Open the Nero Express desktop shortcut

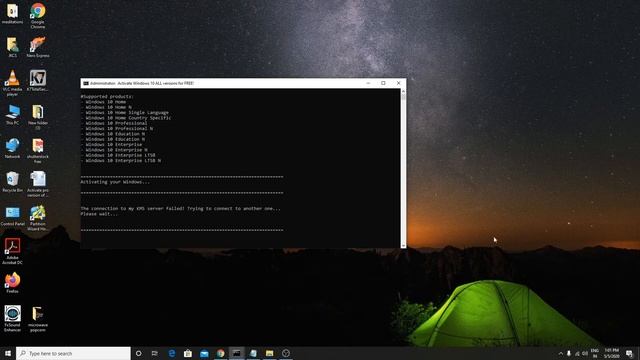pyautogui.click(x=38, y=47)
